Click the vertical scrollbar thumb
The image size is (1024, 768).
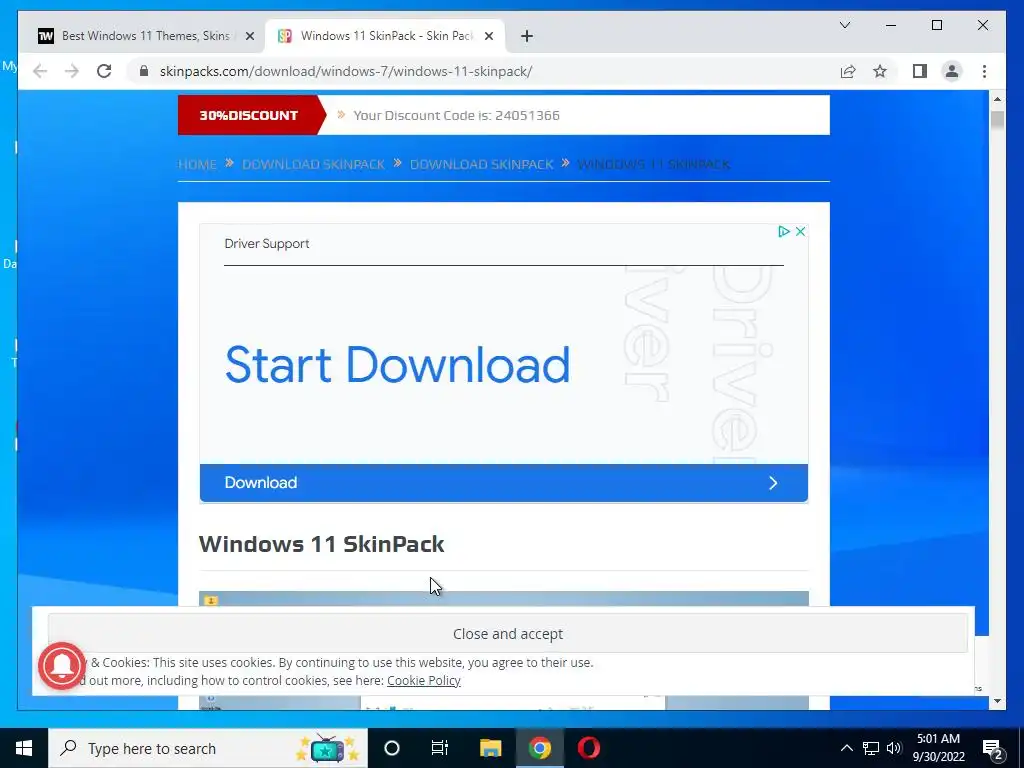997,121
